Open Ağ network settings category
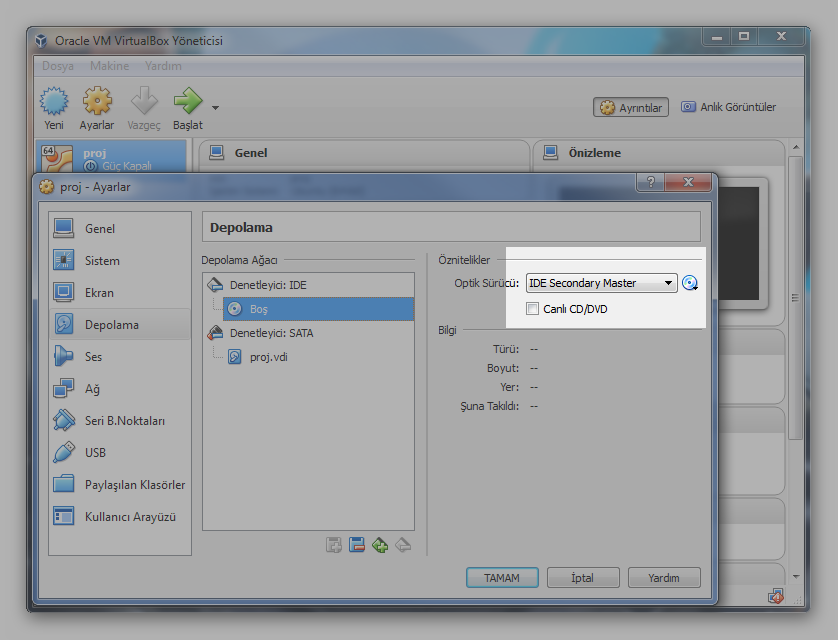Image resolution: width=838 pixels, height=640 pixels. 120,389
